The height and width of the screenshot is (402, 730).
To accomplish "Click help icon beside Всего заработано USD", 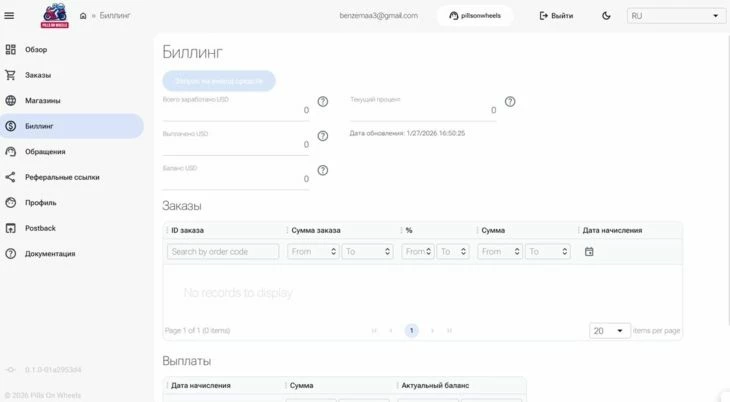I will tap(323, 102).
